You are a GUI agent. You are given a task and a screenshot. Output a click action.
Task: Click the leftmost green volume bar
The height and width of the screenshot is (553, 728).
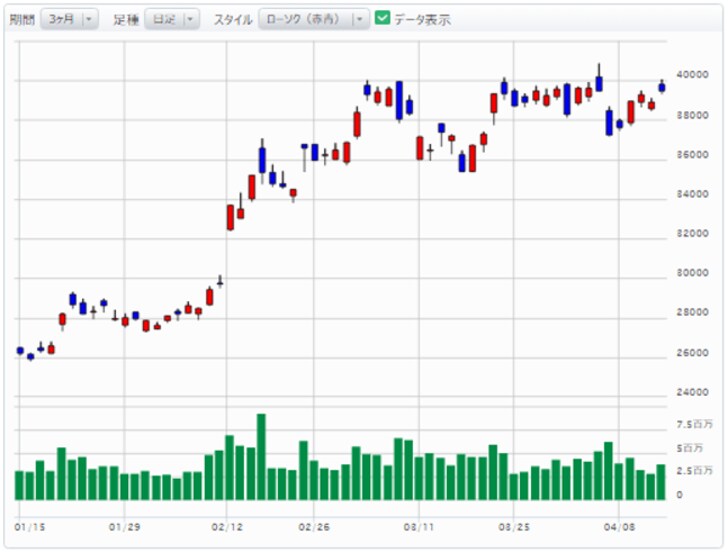pyautogui.click(x=19, y=485)
